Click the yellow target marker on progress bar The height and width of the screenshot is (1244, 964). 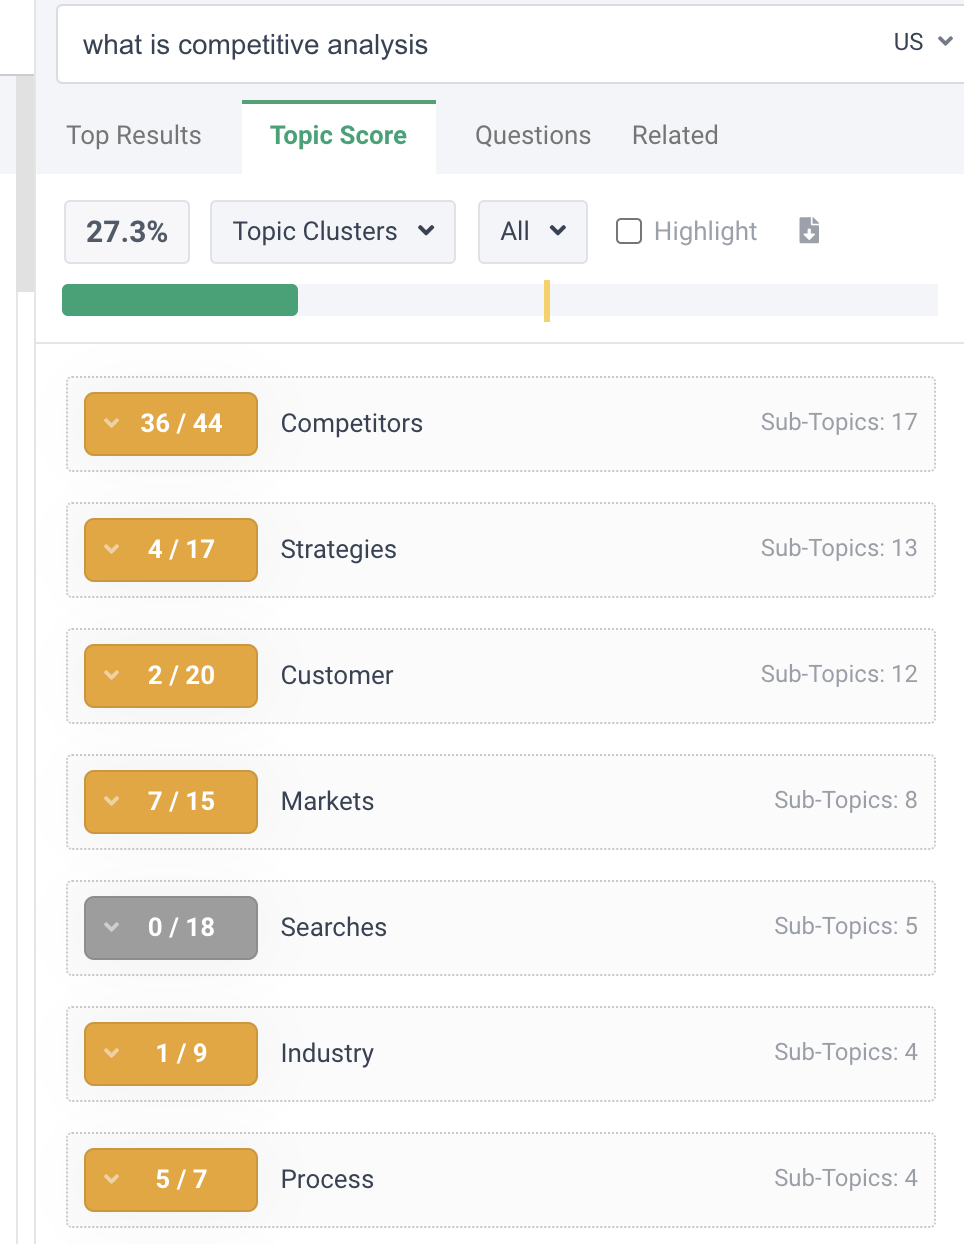coord(547,301)
